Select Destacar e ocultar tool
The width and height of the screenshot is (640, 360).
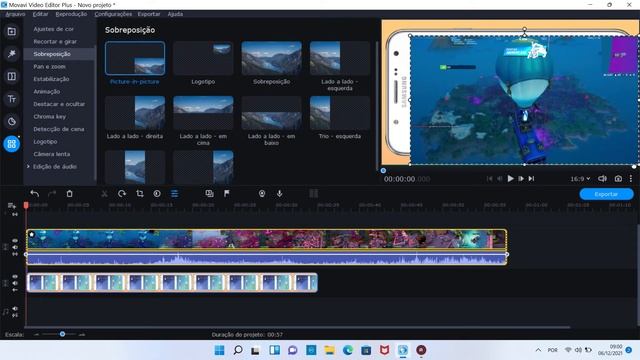pos(59,104)
